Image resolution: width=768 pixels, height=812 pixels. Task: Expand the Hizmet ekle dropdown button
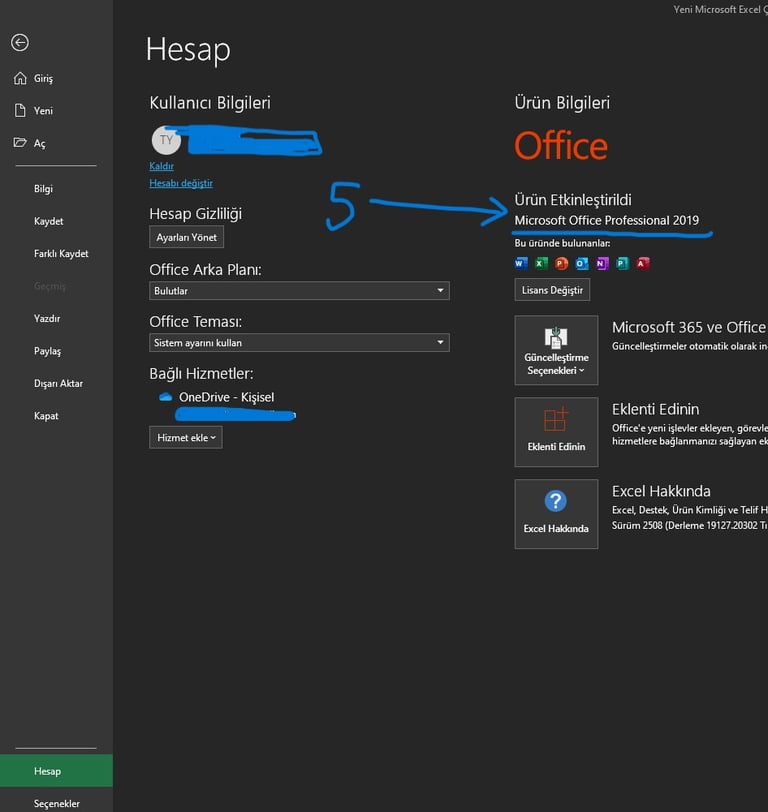(x=186, y=438)
